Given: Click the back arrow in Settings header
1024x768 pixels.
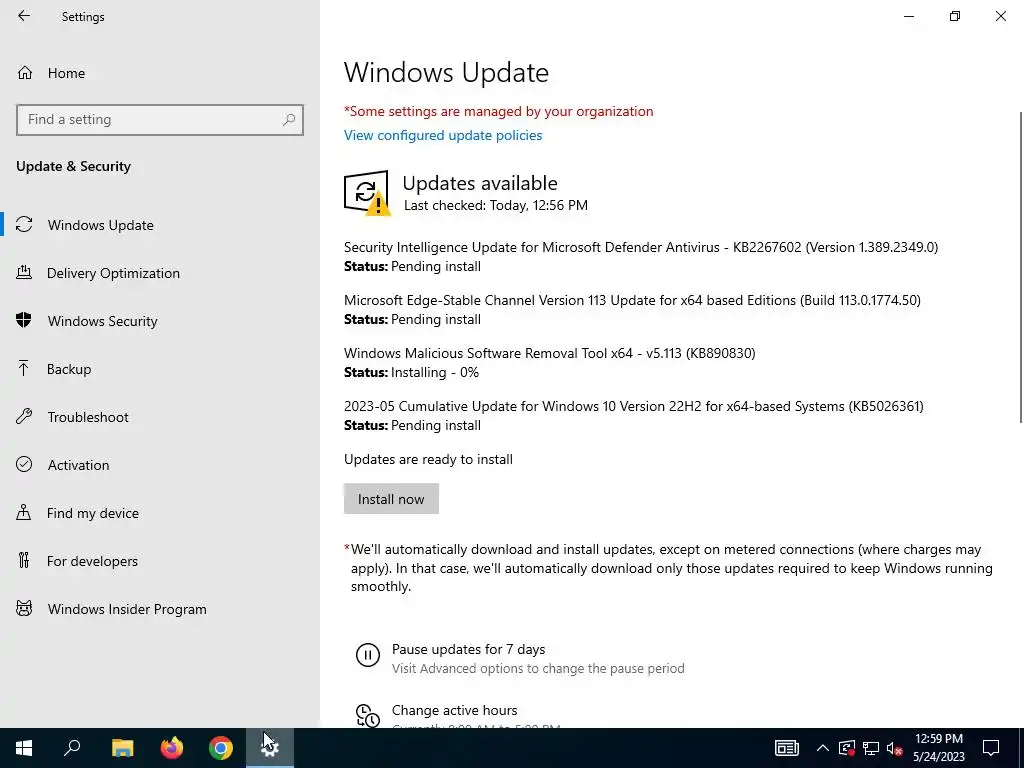Looking at the screenshot, I should point(24,16).
